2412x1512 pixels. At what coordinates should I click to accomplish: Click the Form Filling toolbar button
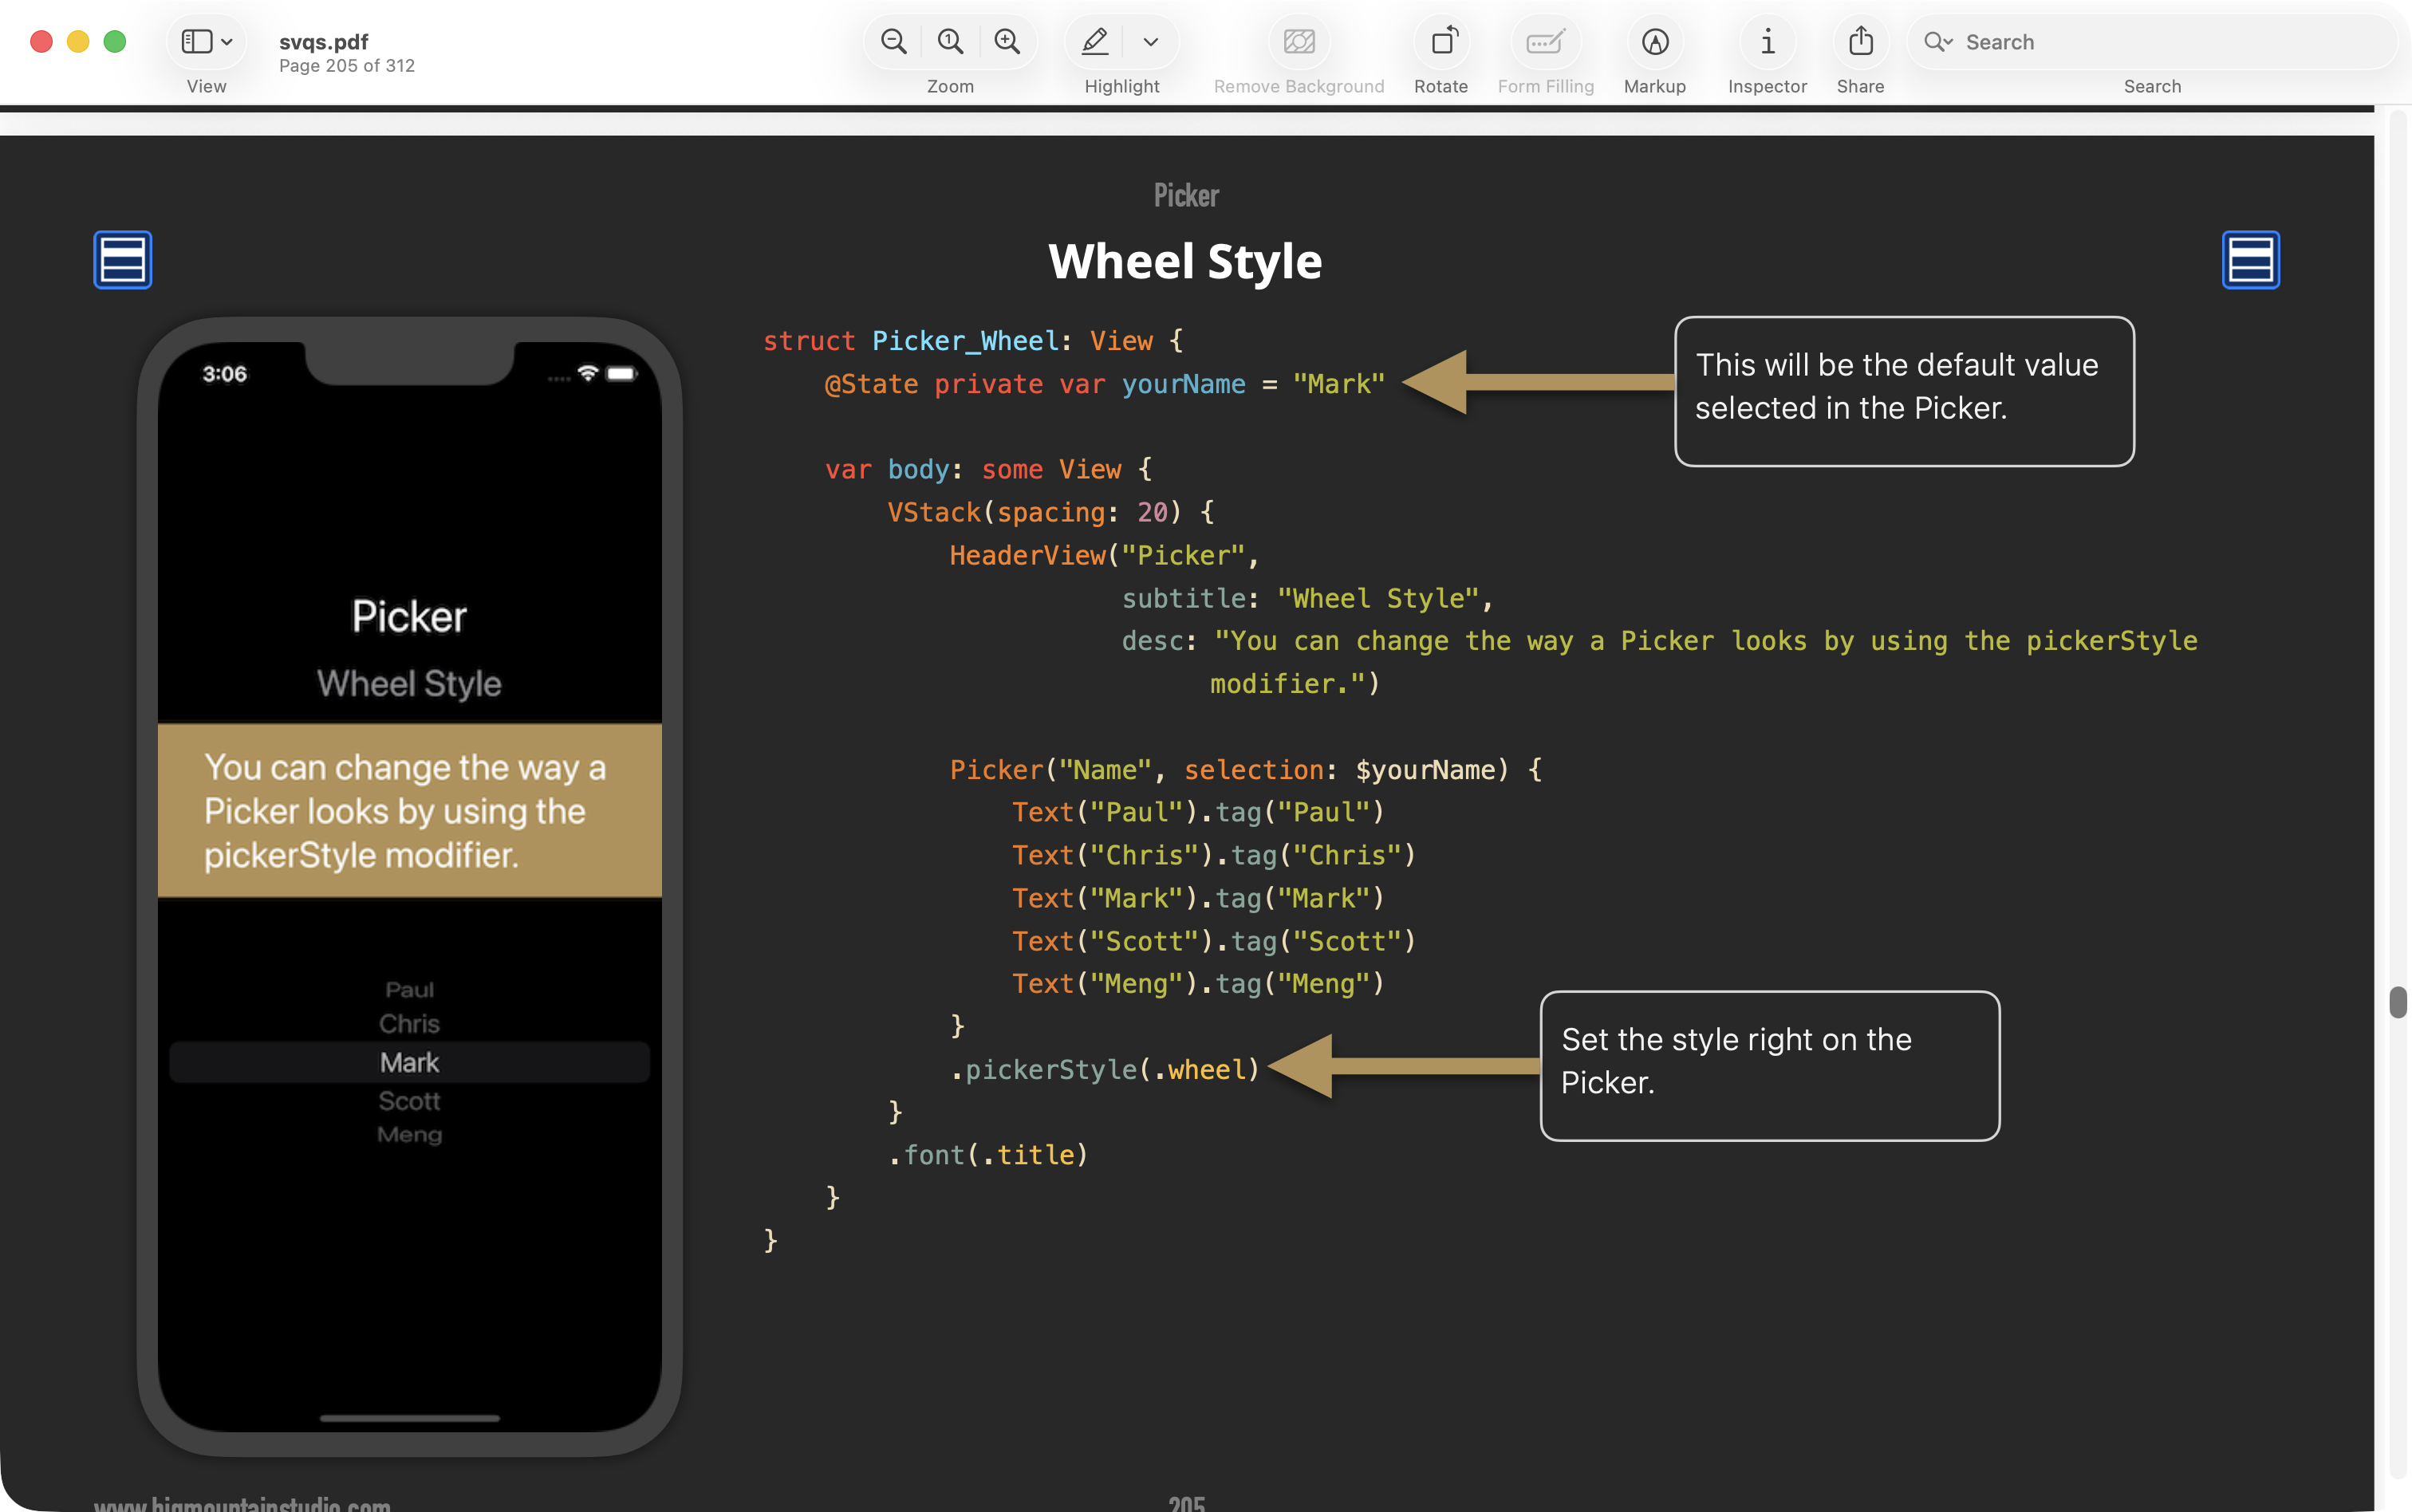pos(1545,42)
